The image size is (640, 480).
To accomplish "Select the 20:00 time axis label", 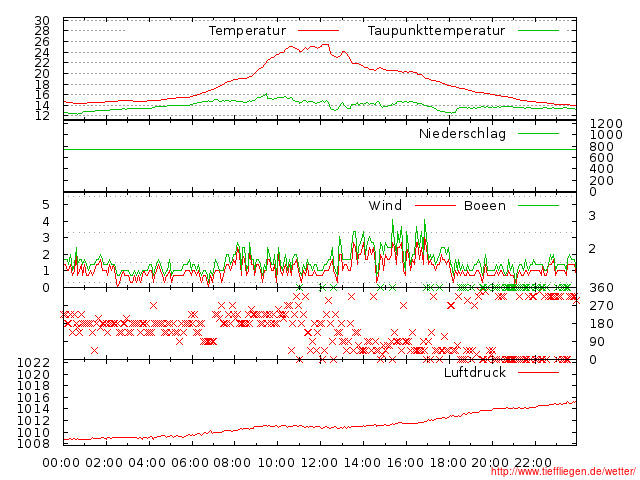I will (x=491, y=463).
